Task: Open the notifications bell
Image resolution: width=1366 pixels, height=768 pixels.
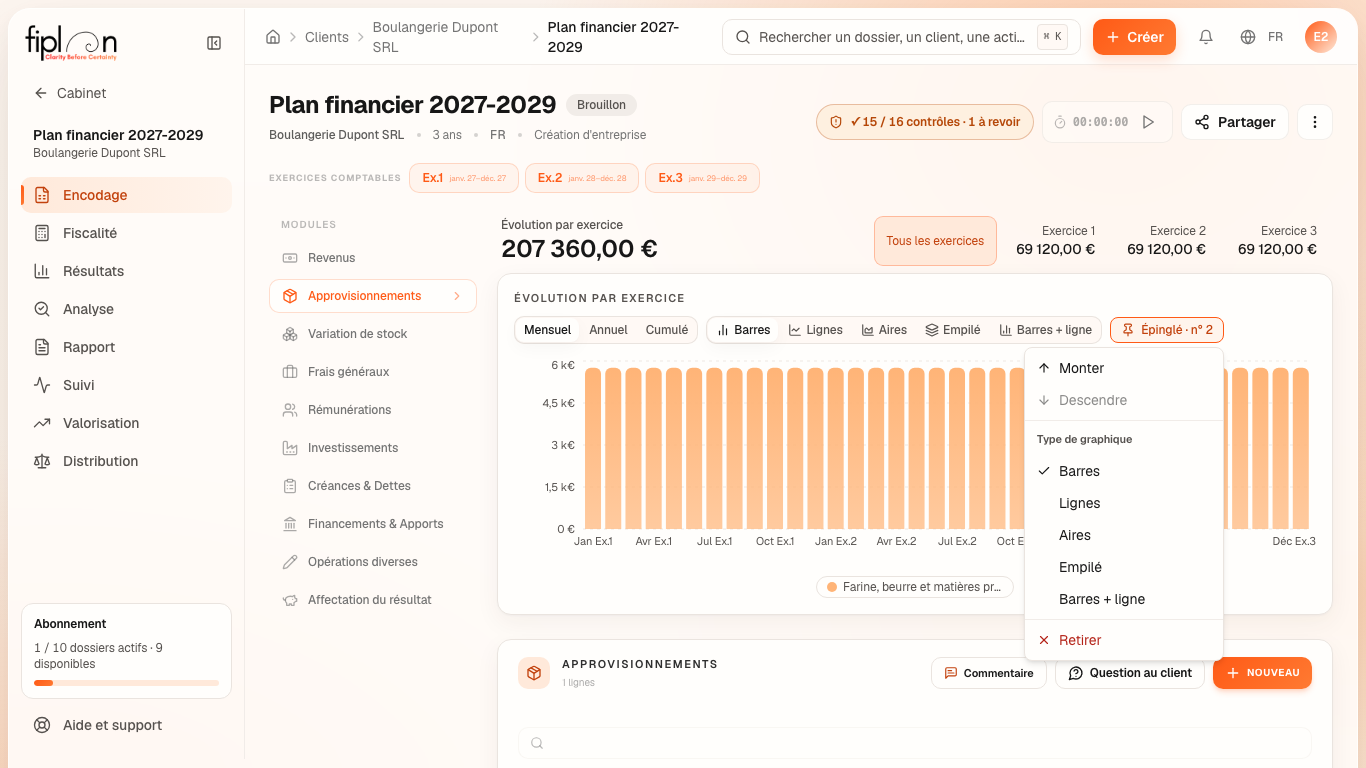Action: pyautogui.click(x=1206, y=37)
